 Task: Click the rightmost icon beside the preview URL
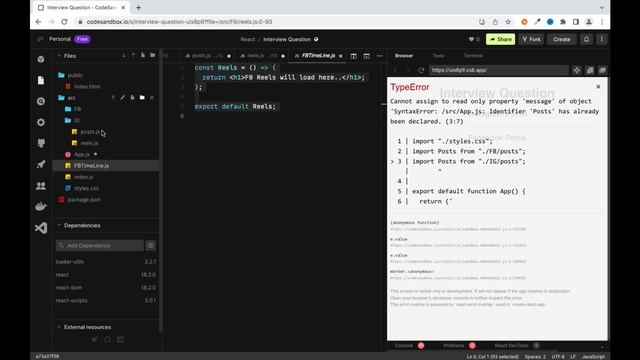[x=602, y=70]
